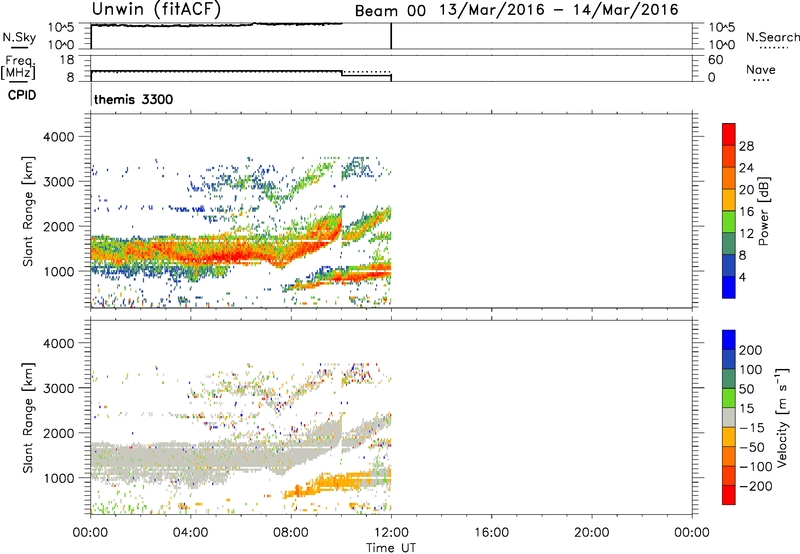Select the '12' value on Power color bar
This screenshot has height=554, width=800.
pos(746,234)
